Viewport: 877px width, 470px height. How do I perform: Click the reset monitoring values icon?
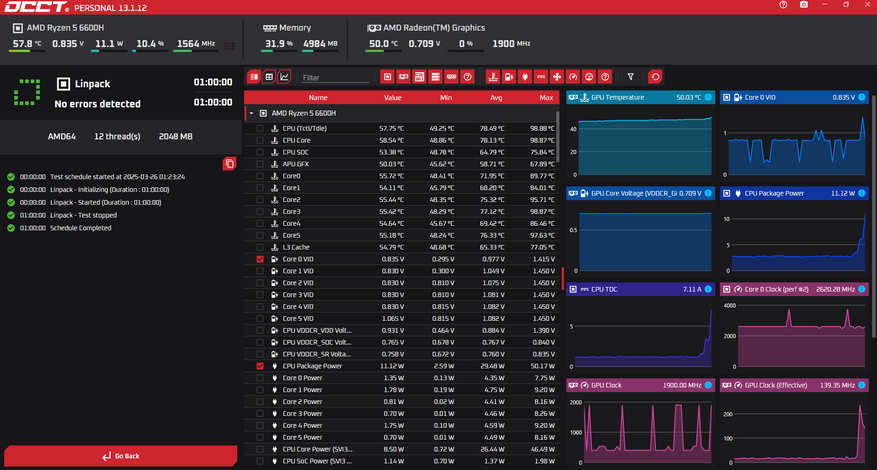pyautogui.click(x=656, y=77)
